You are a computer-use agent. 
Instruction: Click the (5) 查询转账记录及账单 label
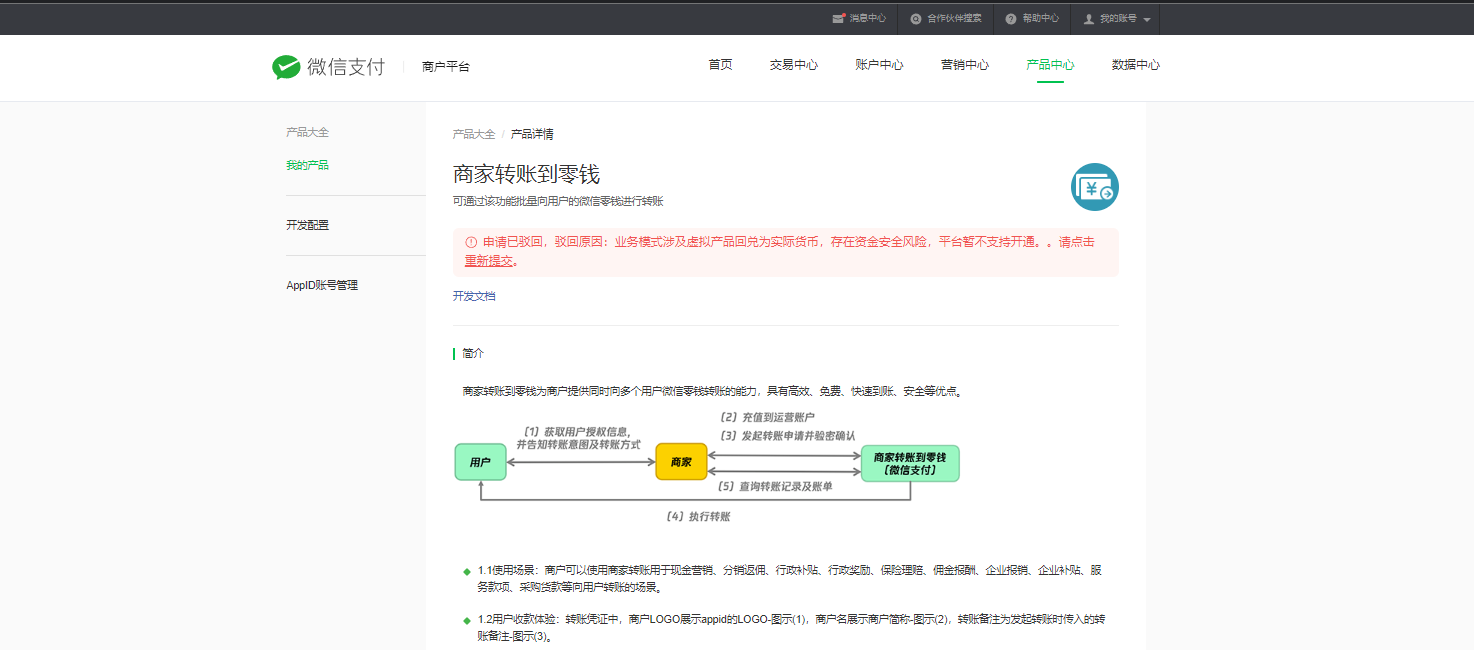click(775, 486)
